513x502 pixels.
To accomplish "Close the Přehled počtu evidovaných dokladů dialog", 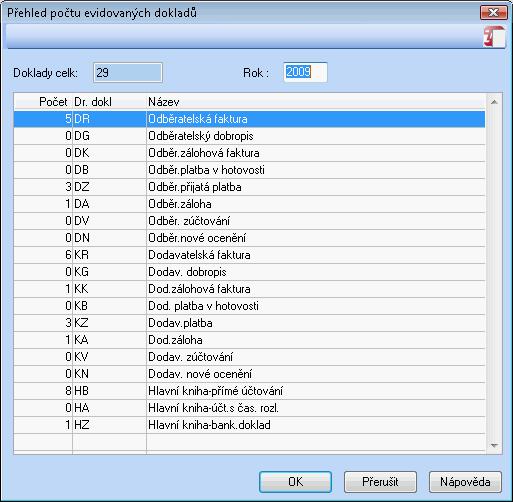I will tap(493, 13).
